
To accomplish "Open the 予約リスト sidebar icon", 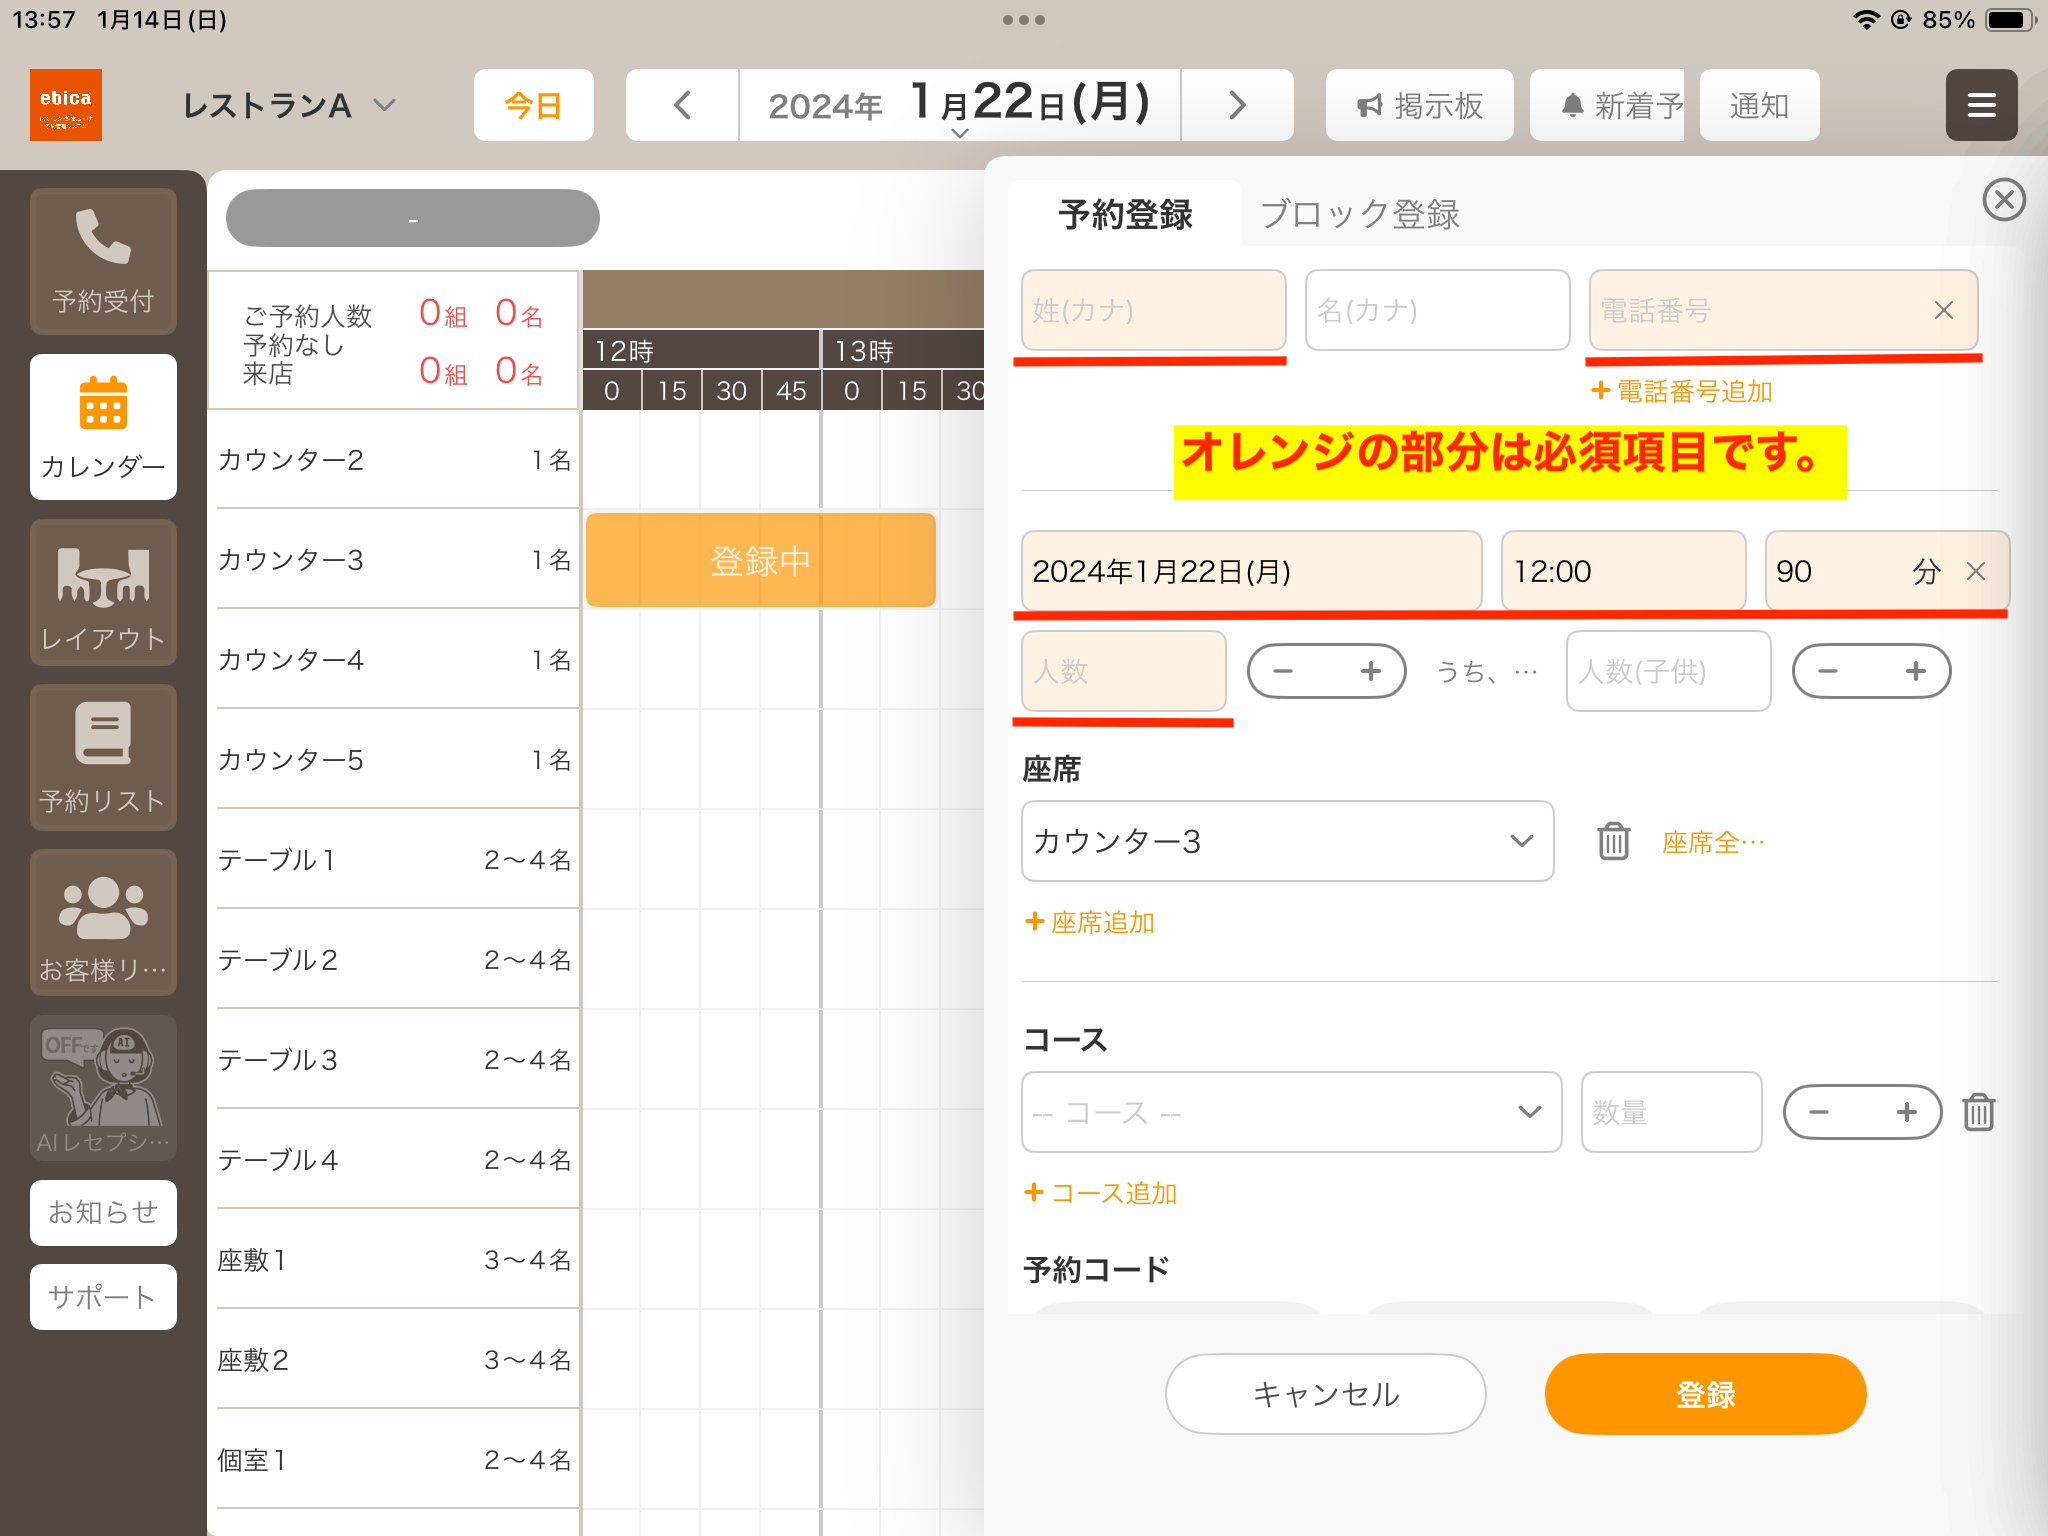I will click(x=103, y=758).
